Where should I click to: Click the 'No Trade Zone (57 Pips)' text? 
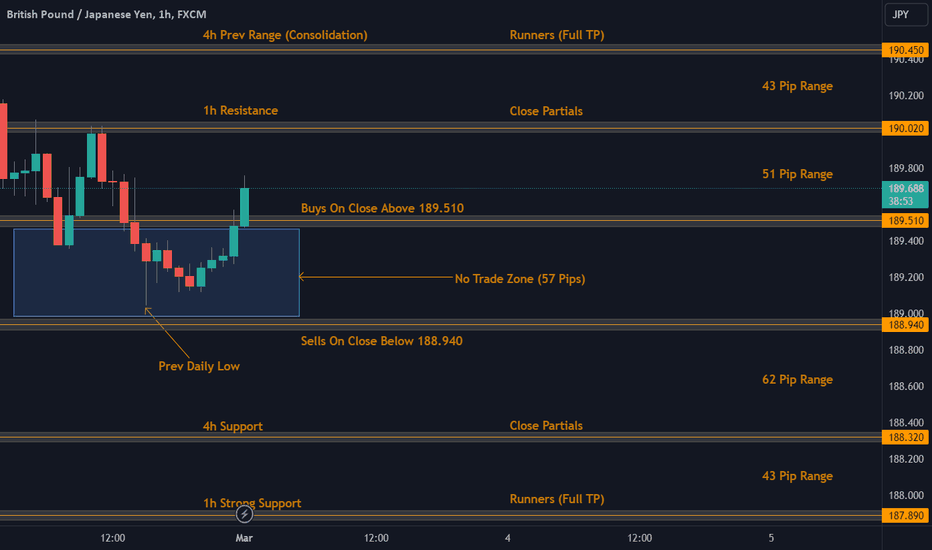[519, 278]
